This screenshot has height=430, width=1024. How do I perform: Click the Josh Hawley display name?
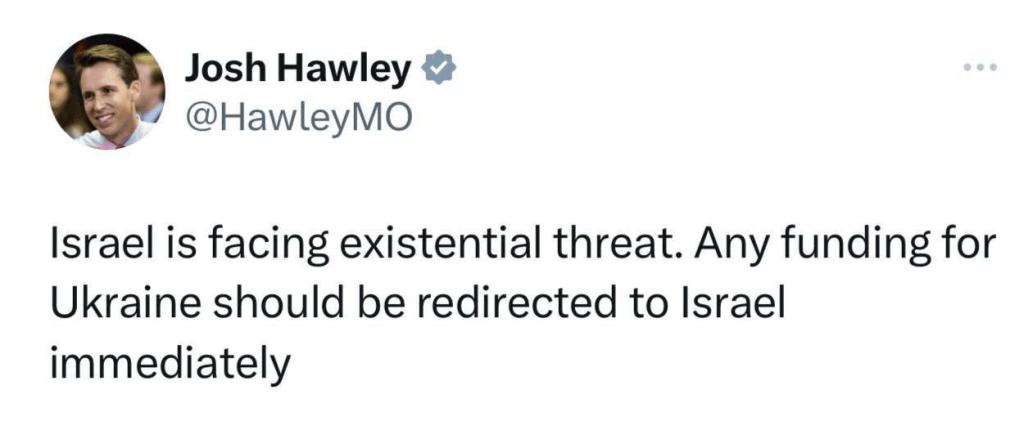(298, 69)
